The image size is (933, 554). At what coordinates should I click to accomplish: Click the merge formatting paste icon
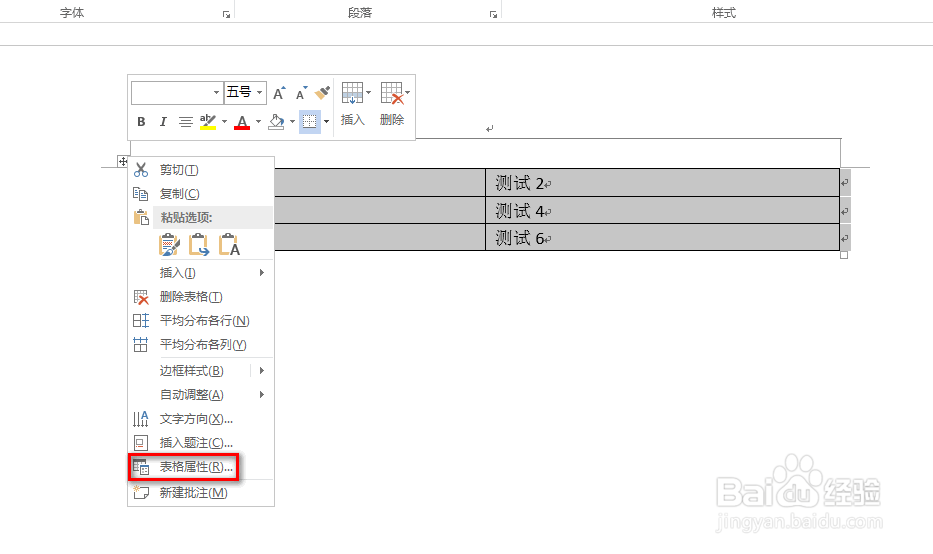coord(199,245)
